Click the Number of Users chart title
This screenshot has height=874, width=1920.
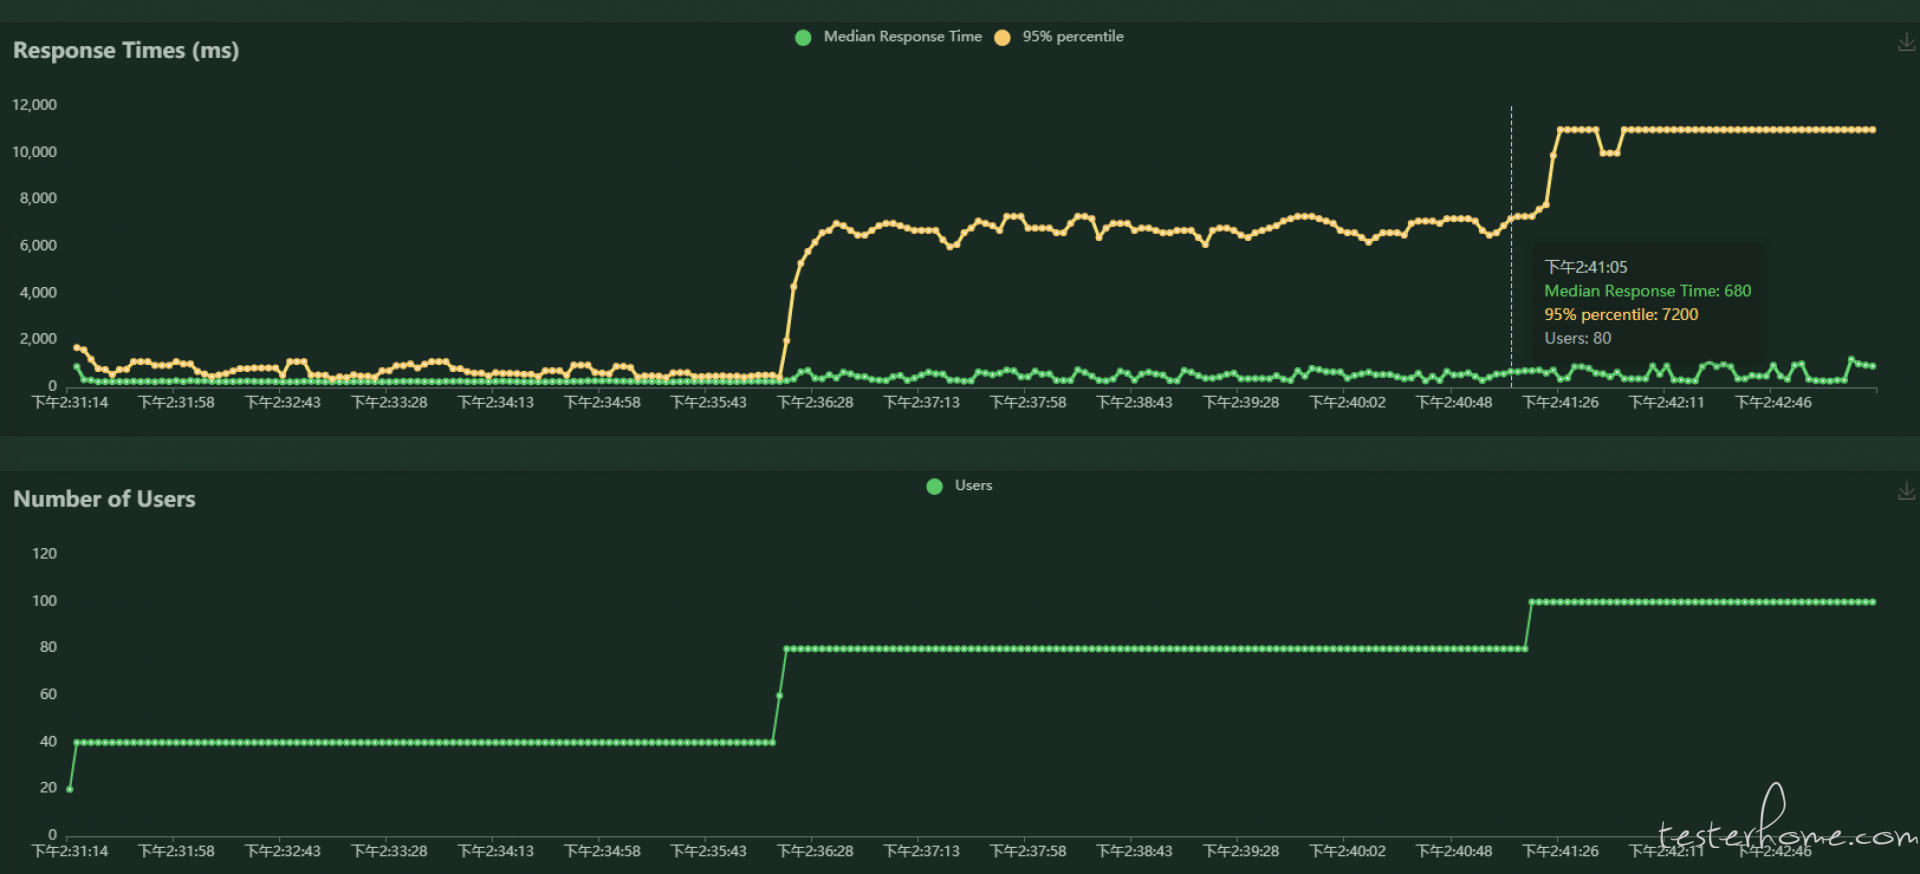(104, 499)
